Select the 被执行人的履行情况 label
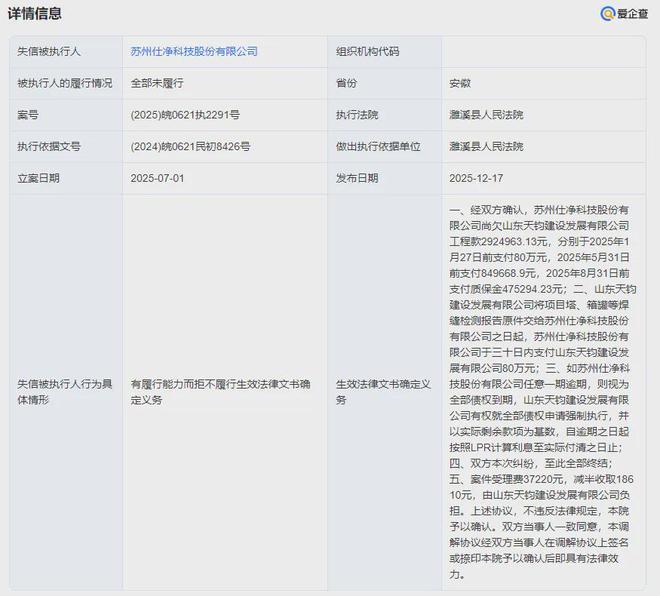The width and height of the screenshot is (660, 596). click(64, 83)
